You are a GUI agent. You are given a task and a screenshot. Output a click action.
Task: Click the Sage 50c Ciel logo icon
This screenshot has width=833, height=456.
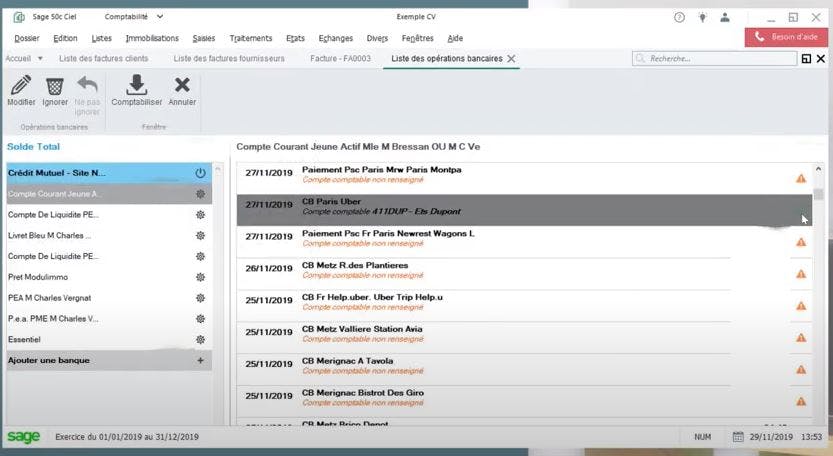coord(19,17)
